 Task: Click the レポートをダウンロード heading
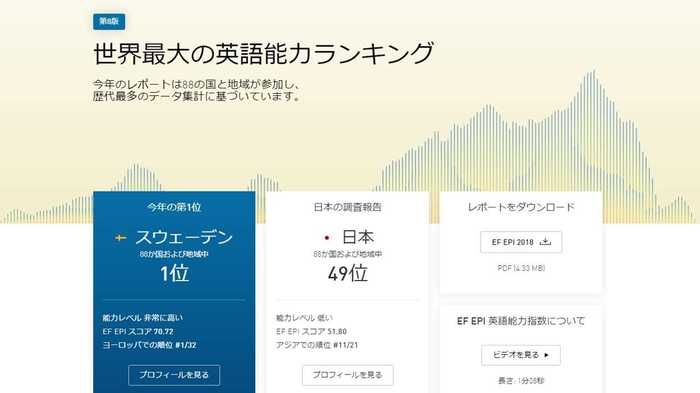pos(521,207)
